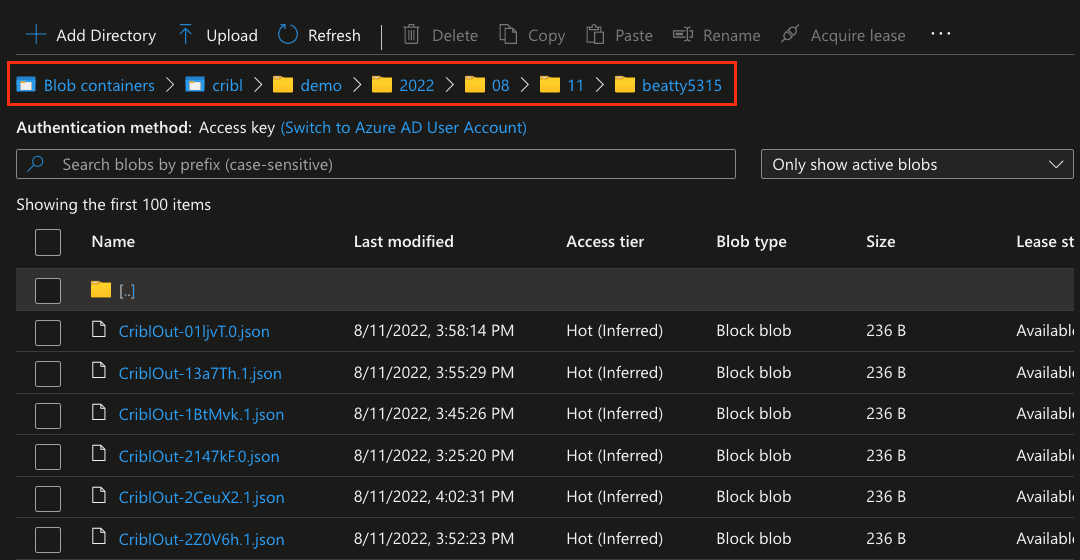Open the CriblOut-13a7Th.1.json blob
The height and width of the screenshot is (560, 1080).
coord(200,374)
